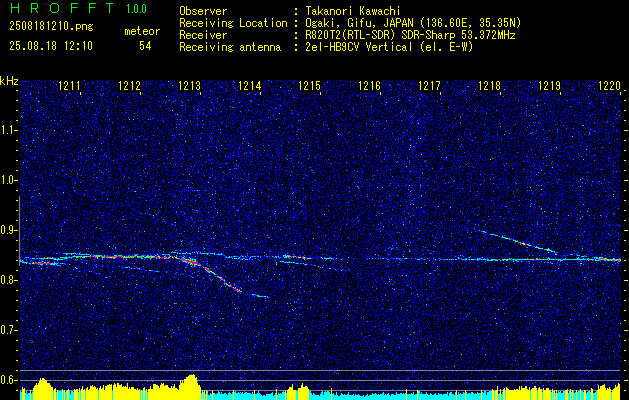
Task: Click the meteor count 54
Action: coord(145,46)
